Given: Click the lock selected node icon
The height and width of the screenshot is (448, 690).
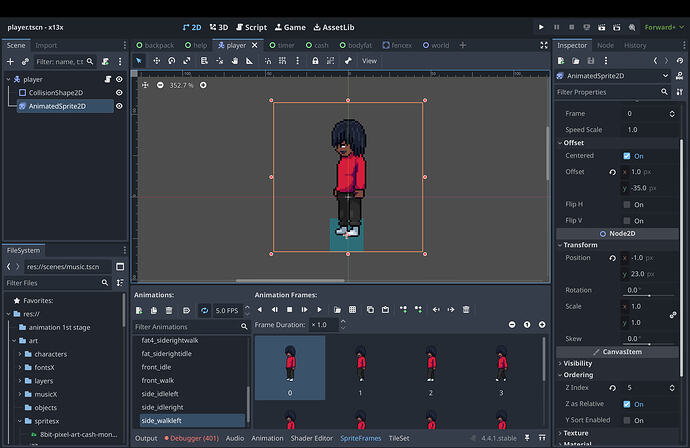Looking at the screenshot, I should pos(314,61).
